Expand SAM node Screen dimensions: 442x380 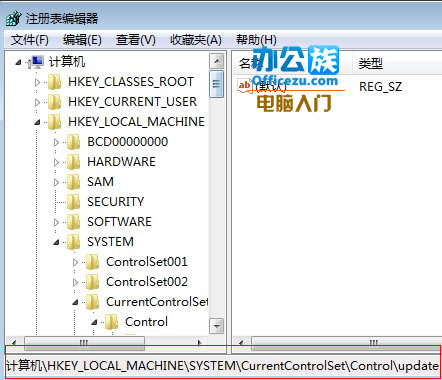[x=56, y=182]
